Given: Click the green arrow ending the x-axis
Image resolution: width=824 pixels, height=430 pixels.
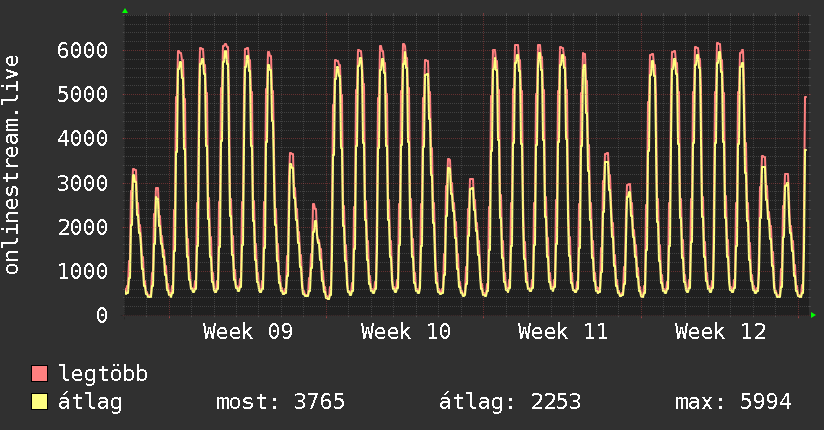Looking at the screenshot, I should [x=814, y=315].
